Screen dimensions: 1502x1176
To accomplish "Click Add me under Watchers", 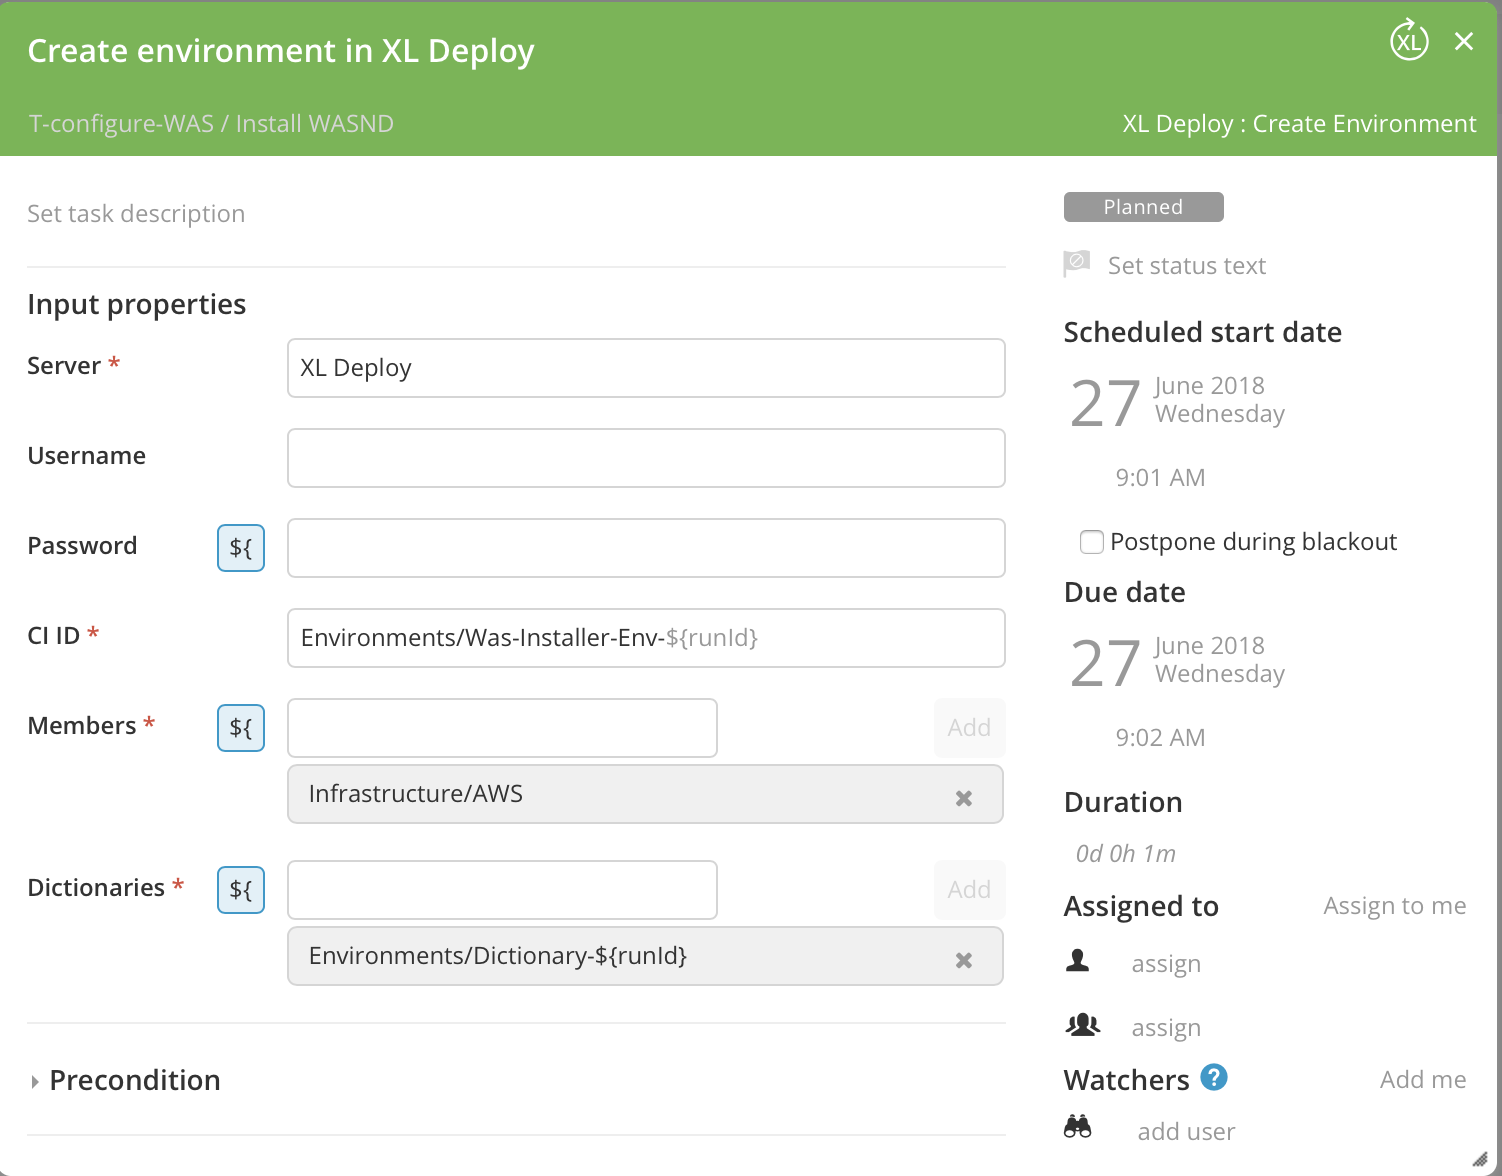I will (1423, 1080).
